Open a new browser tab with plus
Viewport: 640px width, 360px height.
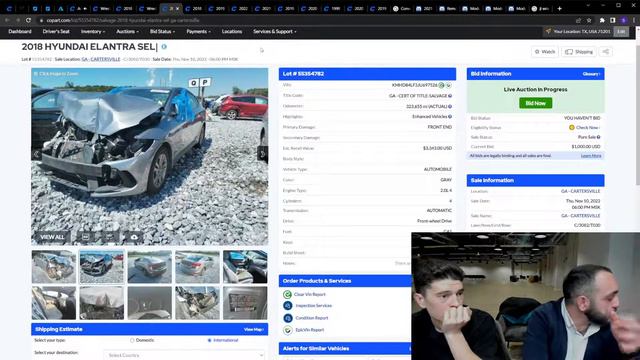tap(559, 8)
